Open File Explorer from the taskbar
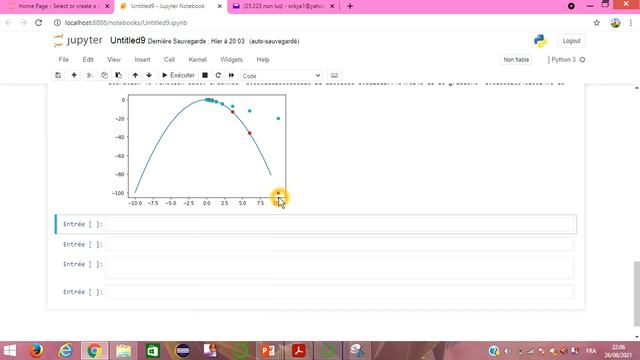Image resolution: width=640 pixels, height=360 pixels. tap(123, 351)
